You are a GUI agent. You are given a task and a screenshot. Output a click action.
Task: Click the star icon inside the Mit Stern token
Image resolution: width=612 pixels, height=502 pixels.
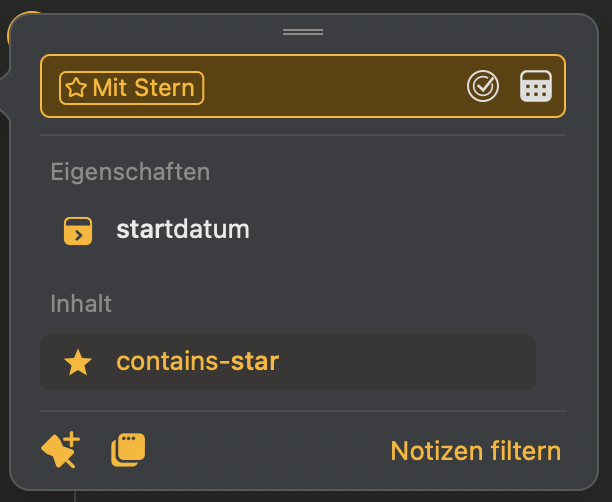[x=76, y=88]
